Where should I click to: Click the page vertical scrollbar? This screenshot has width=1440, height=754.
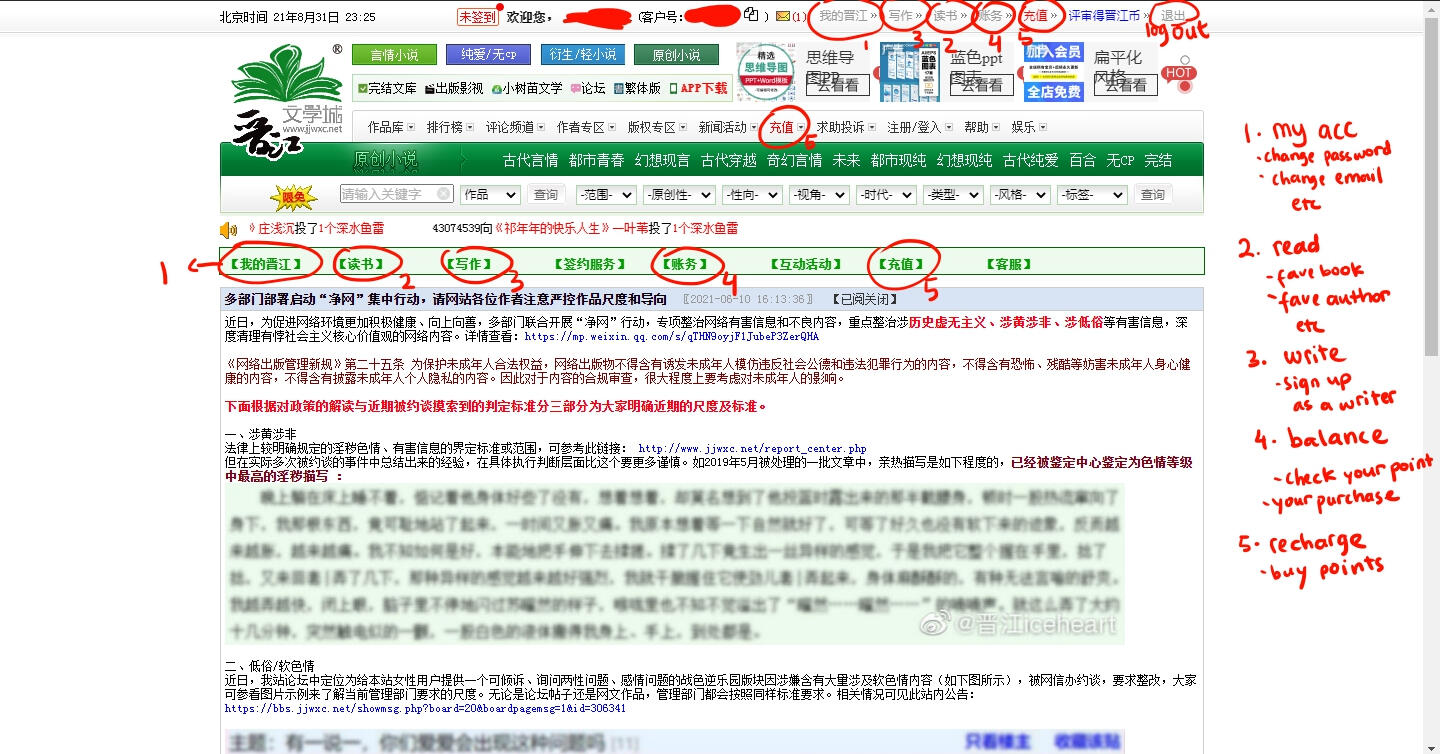click(1431, 200)
